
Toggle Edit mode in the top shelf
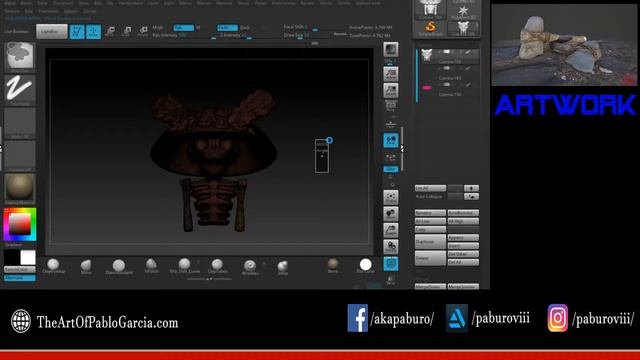(x=77, y=31)
